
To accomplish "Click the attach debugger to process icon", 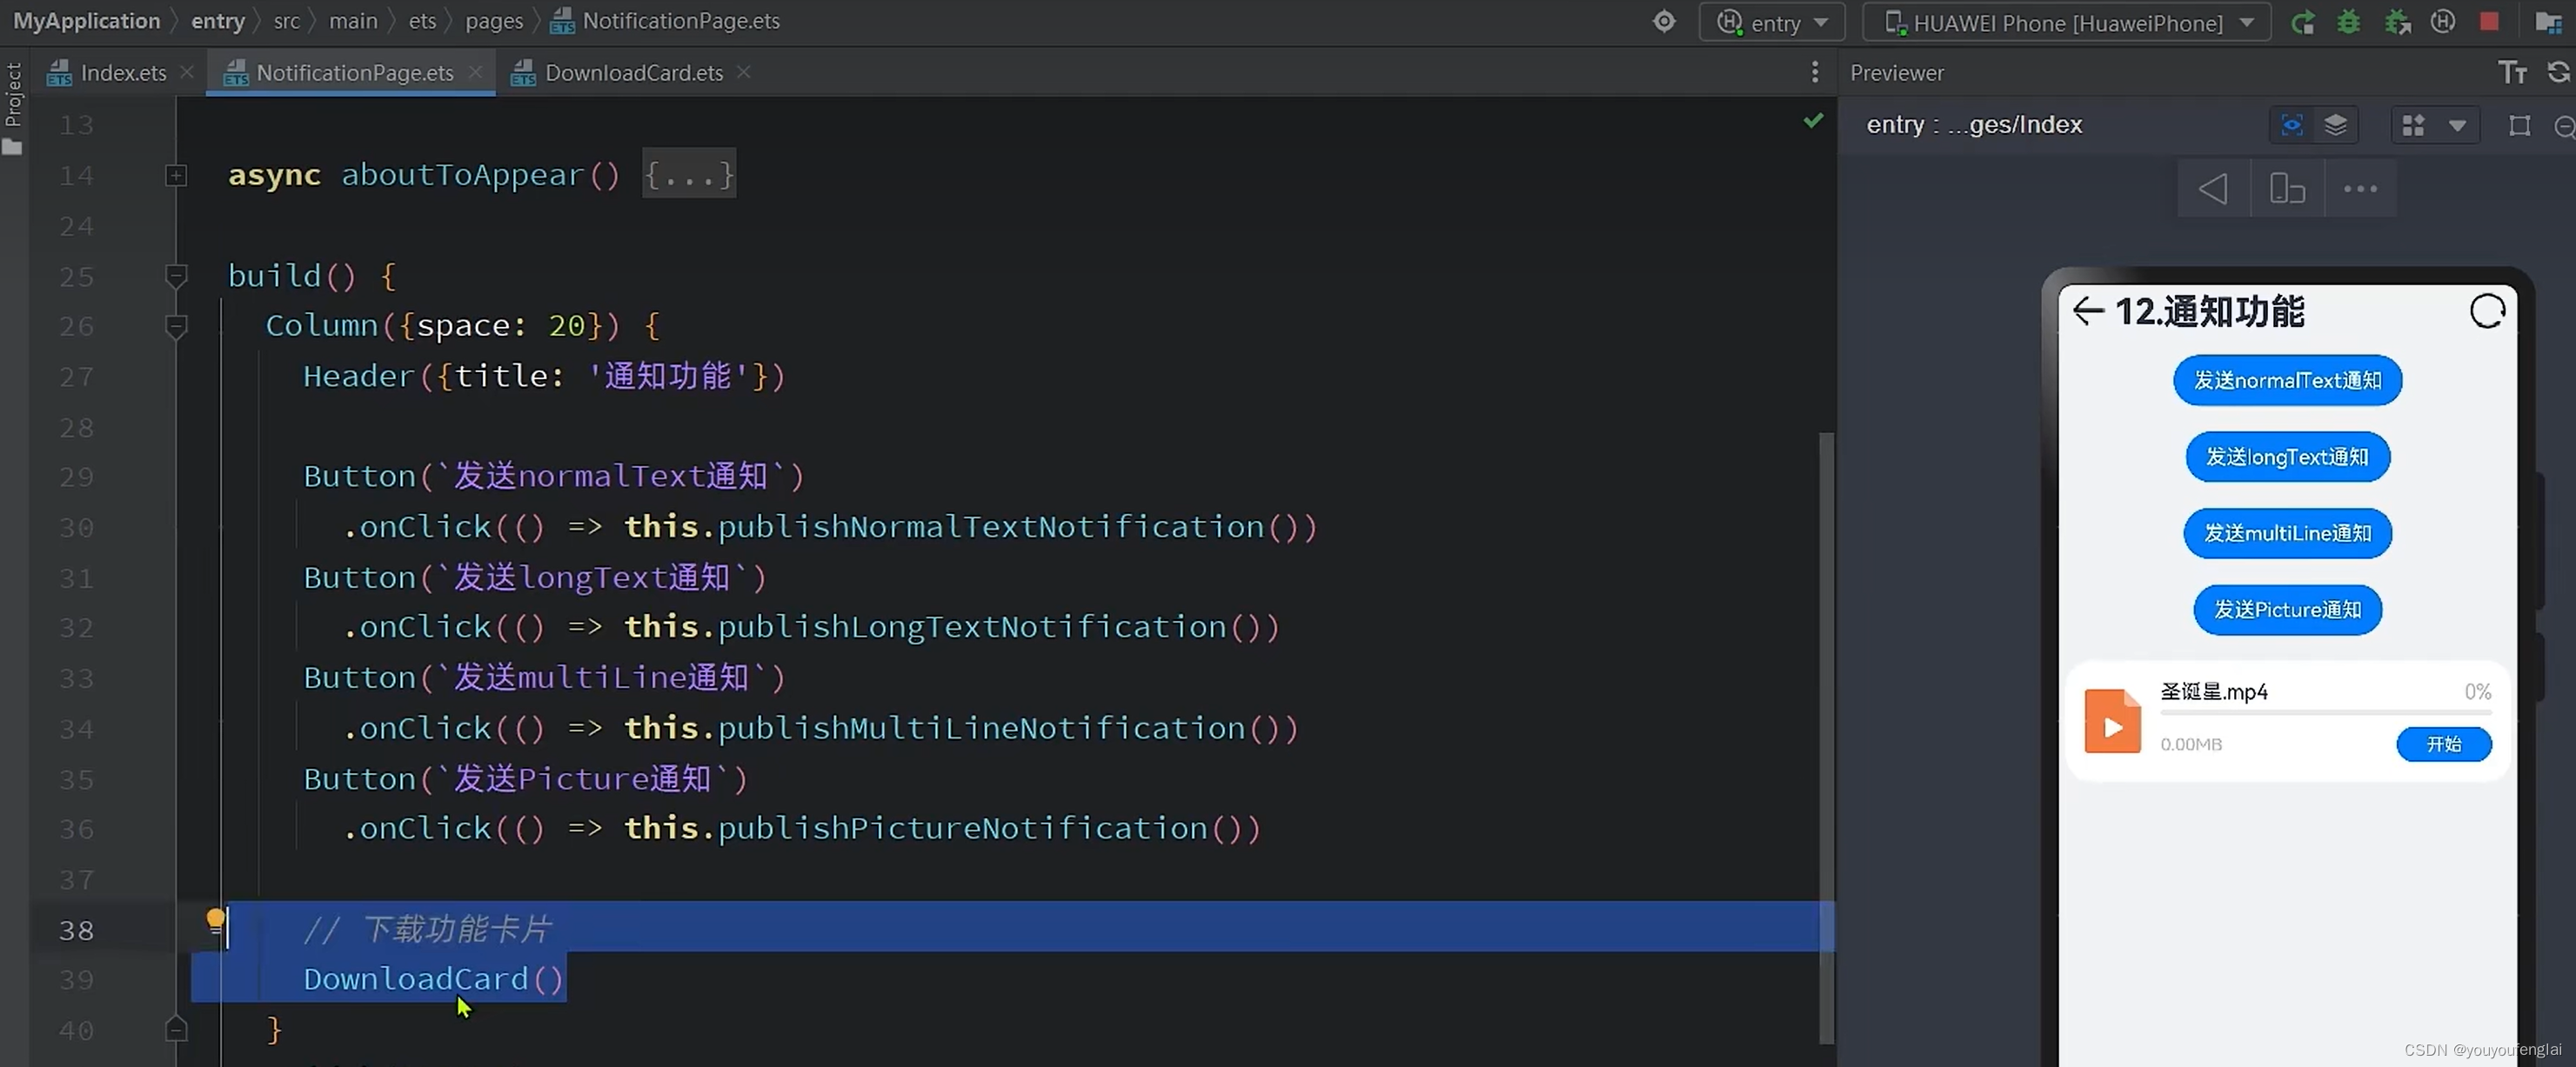I will (x=2397, y=22).
